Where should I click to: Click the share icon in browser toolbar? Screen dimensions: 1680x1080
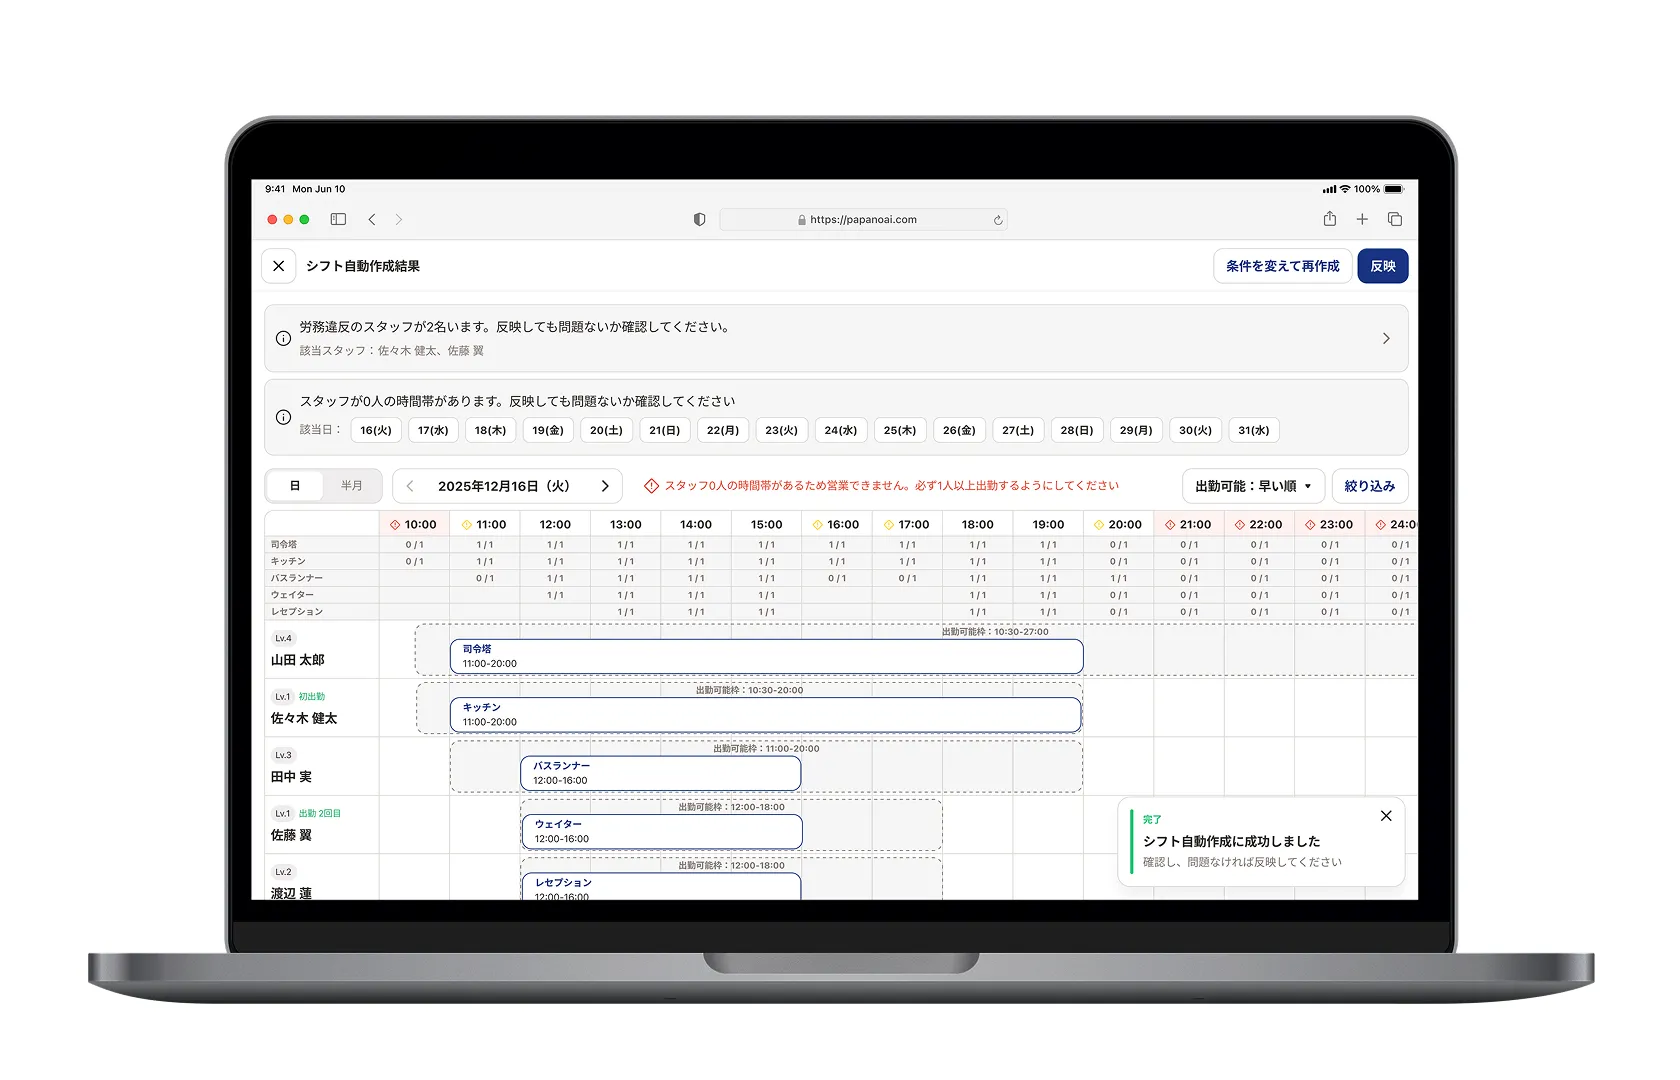(x=1329, y=219)
